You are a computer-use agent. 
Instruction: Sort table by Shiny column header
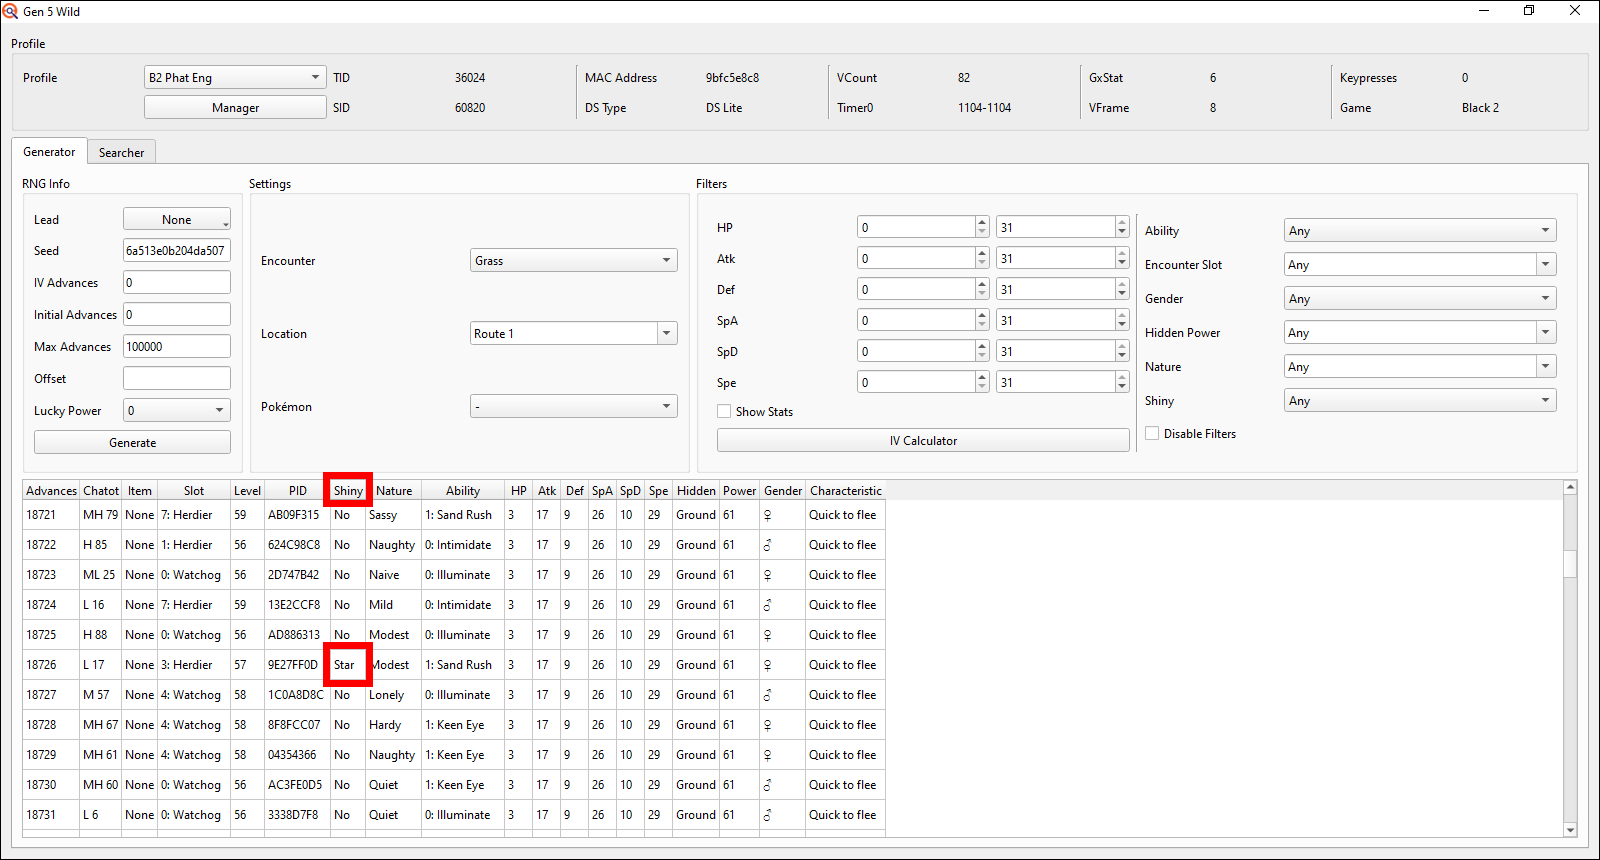pyautogui.click(x=348, y=491)
